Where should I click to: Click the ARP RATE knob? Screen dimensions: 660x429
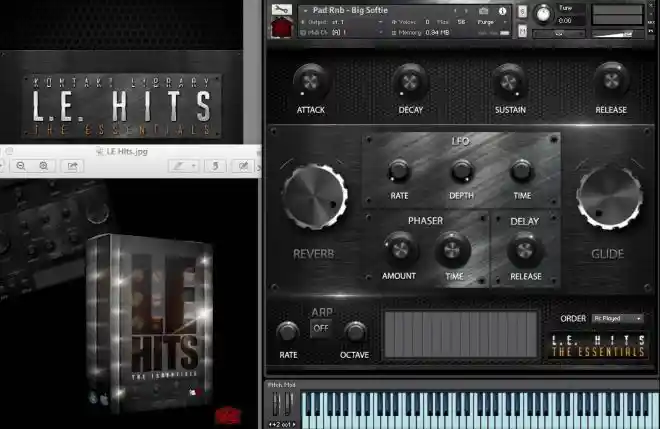tap(288, 331)
